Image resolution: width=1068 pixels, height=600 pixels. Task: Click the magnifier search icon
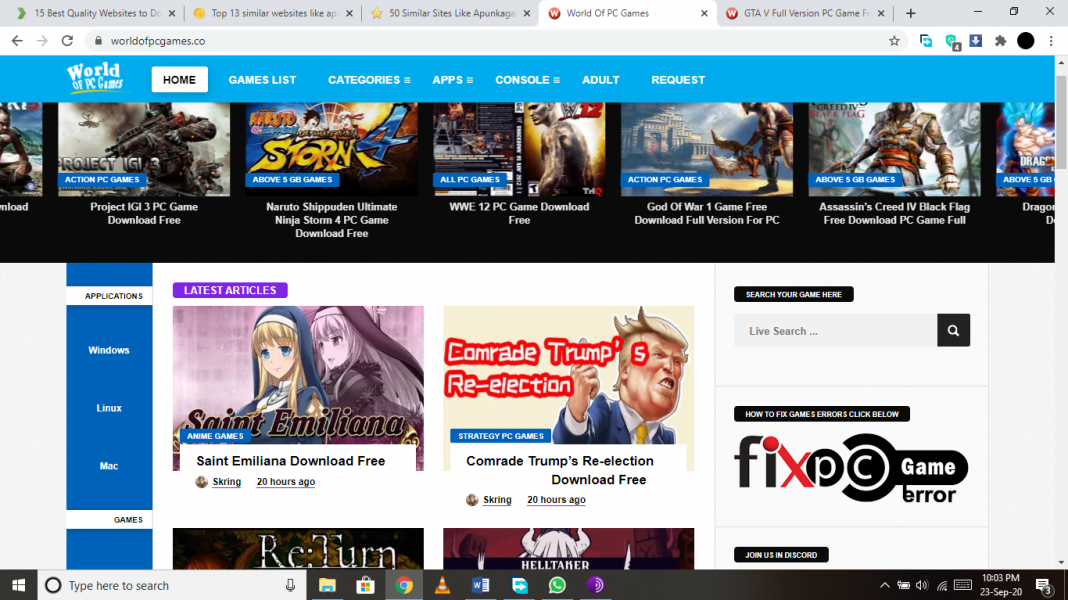click(x=951, y=330)
